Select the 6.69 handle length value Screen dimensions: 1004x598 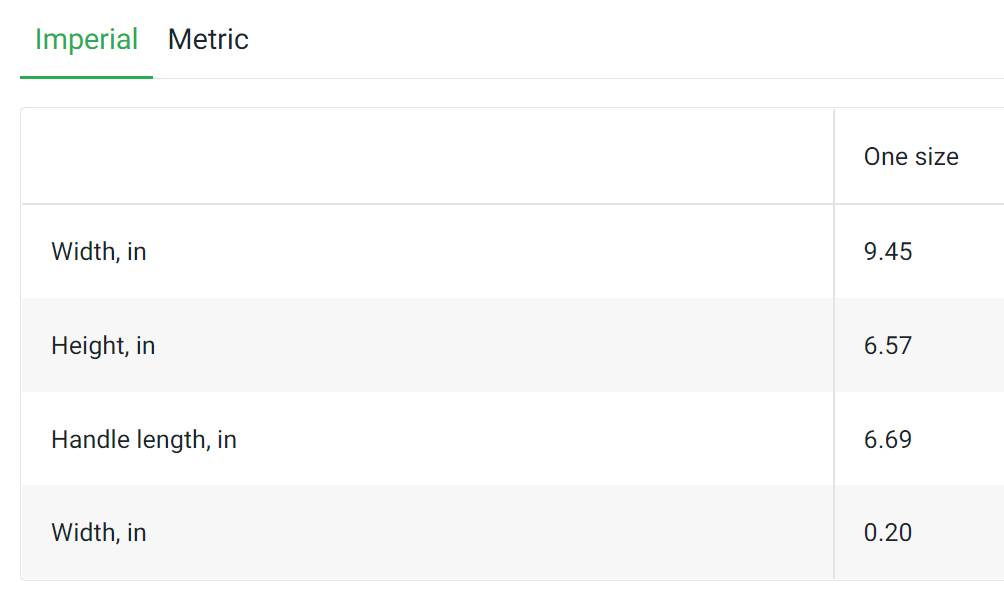coord(888,440)
